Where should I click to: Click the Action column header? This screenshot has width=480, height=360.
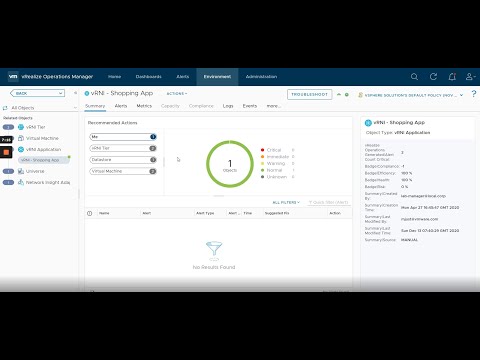[335, 213]
